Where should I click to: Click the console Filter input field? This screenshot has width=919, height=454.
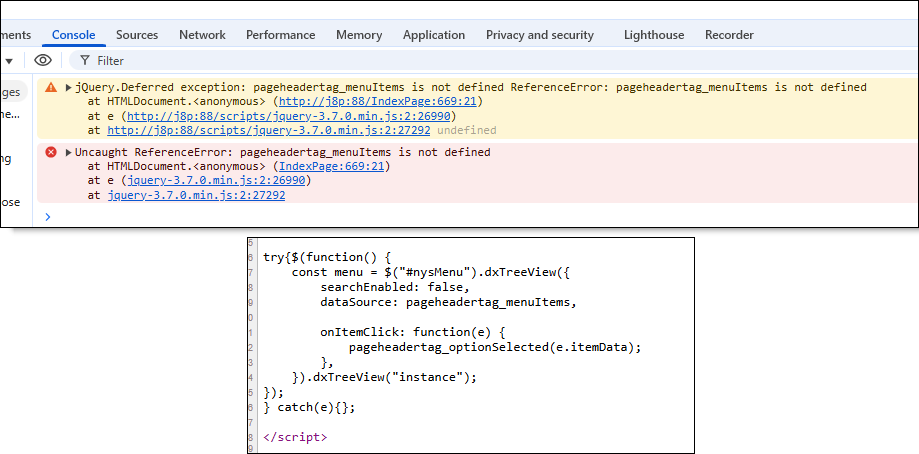point(492,60)
